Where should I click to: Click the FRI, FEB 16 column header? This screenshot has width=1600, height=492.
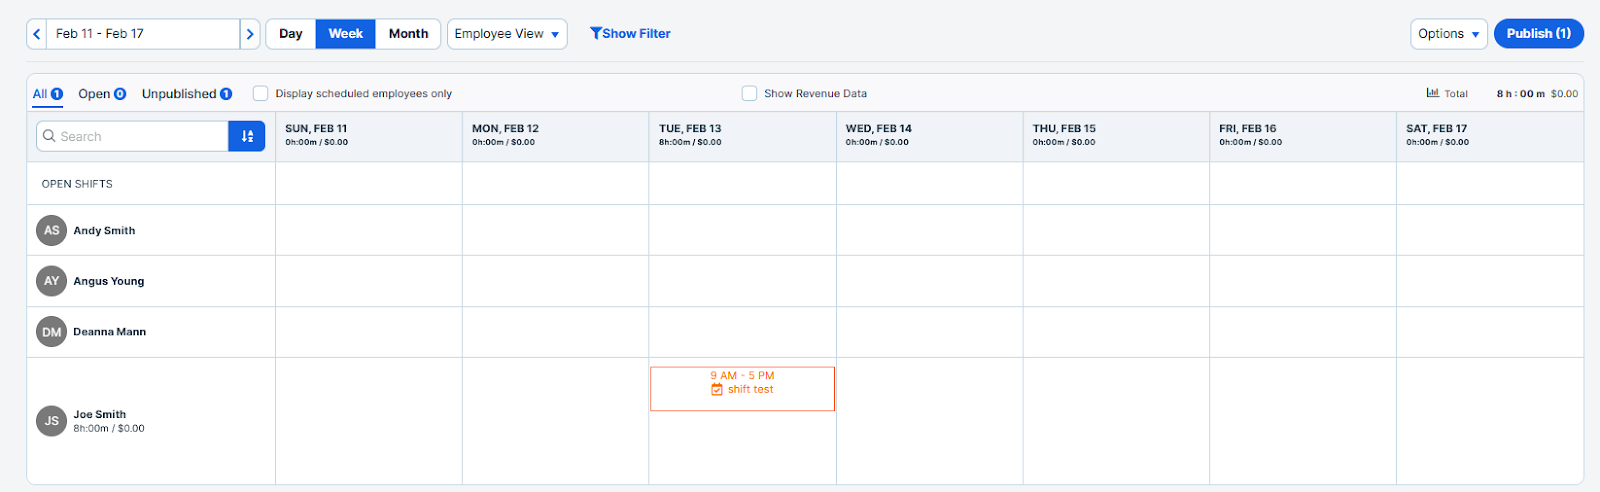(x=1303, y=136)
